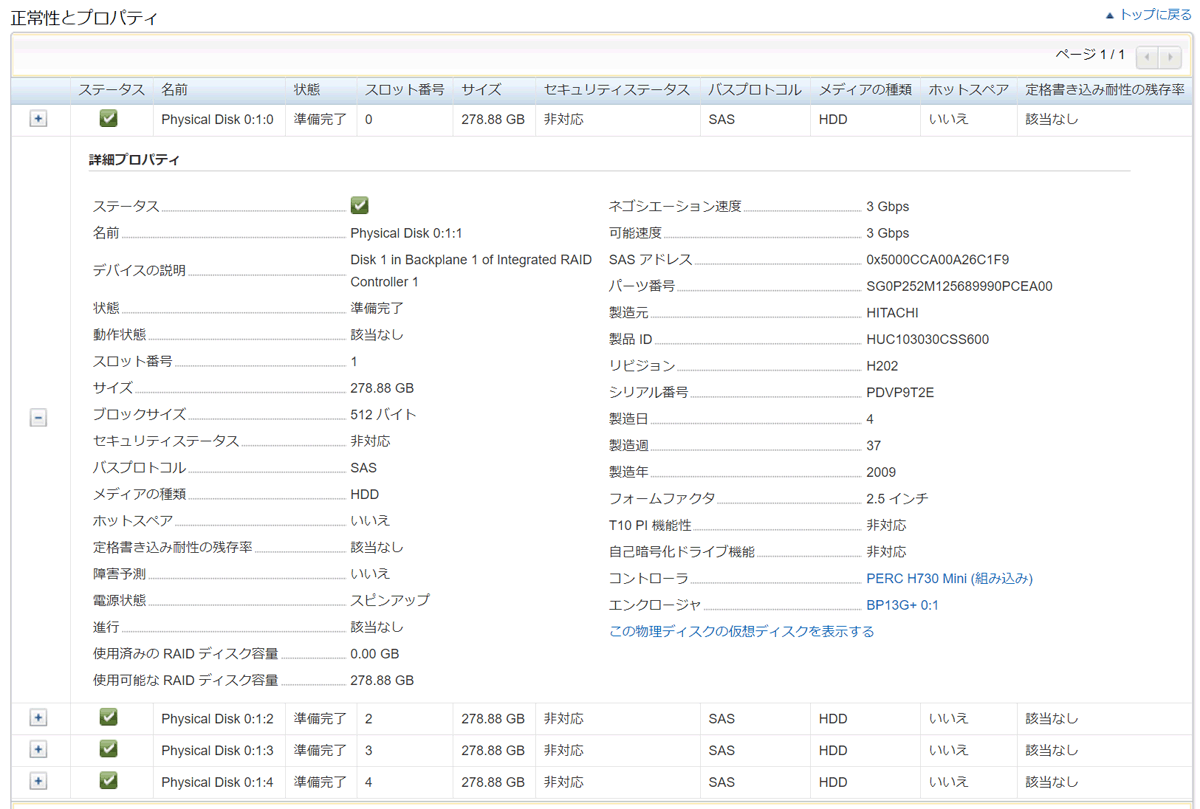Viewport: 1200px width, 809px height.
Task: Click used RAID disk capacity 0.00 GB
Action: 374,654
